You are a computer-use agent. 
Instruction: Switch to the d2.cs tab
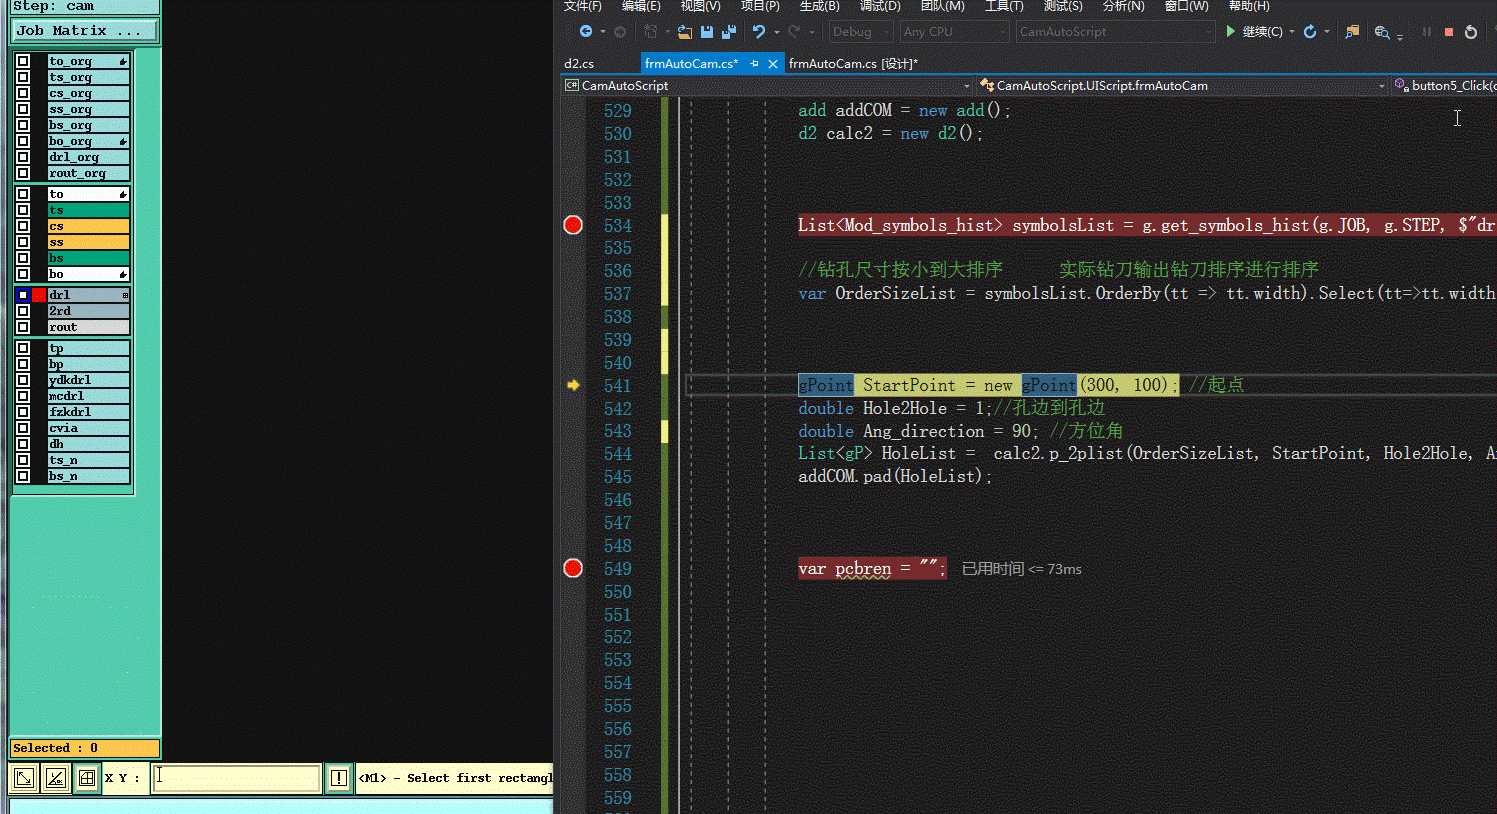coord(579,63)
